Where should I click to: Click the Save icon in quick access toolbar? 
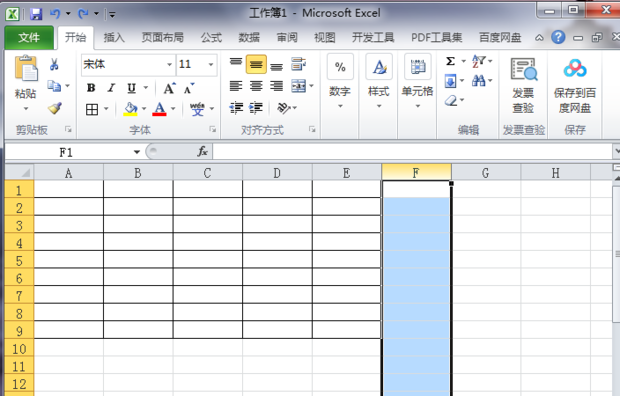point(36,14)
